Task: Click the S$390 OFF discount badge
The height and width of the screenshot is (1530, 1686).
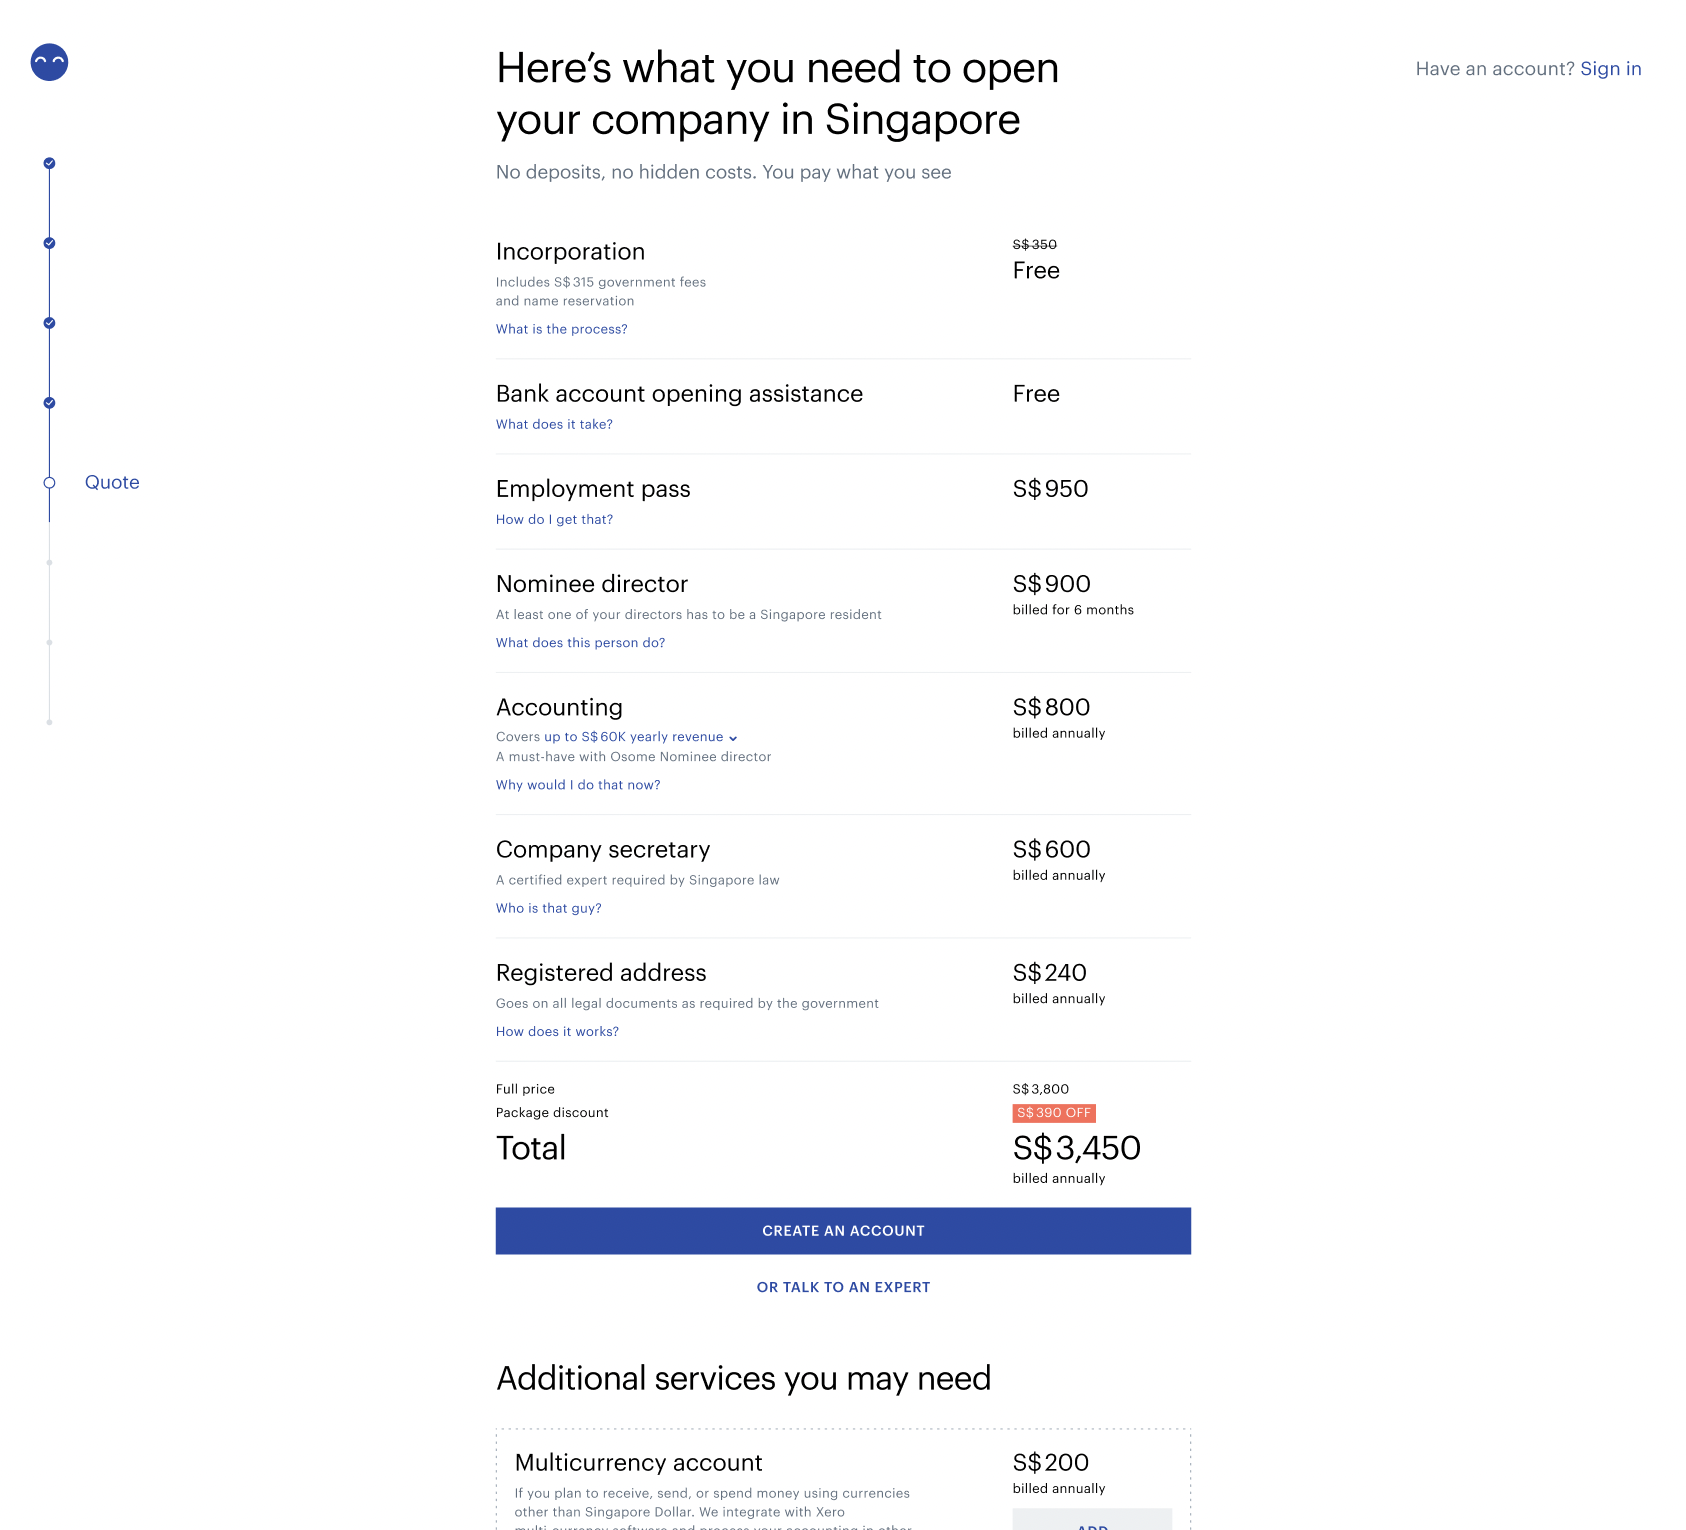Action: 1054,1113
